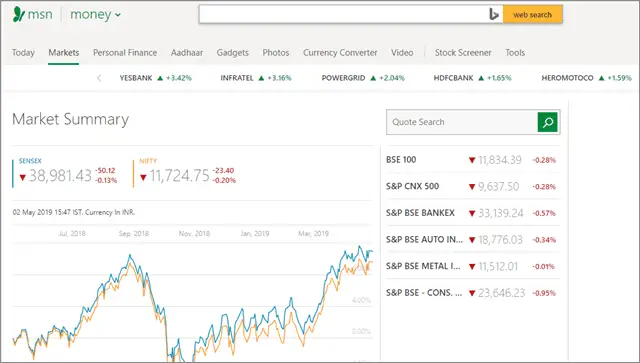
Task: Click into the top web search box
Action: [343, 14]
